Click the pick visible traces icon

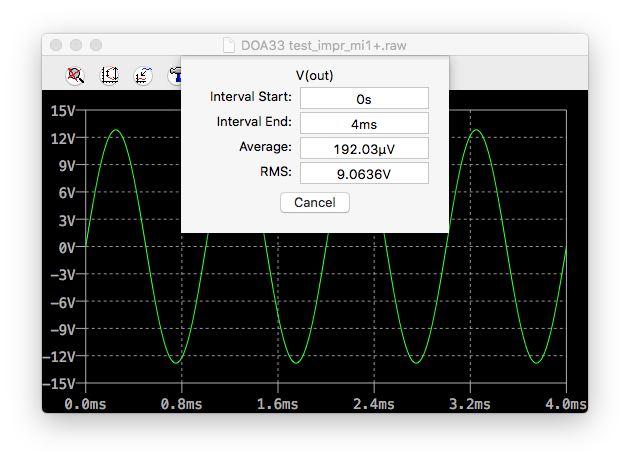pyautogui.click(x=143, y=75)
